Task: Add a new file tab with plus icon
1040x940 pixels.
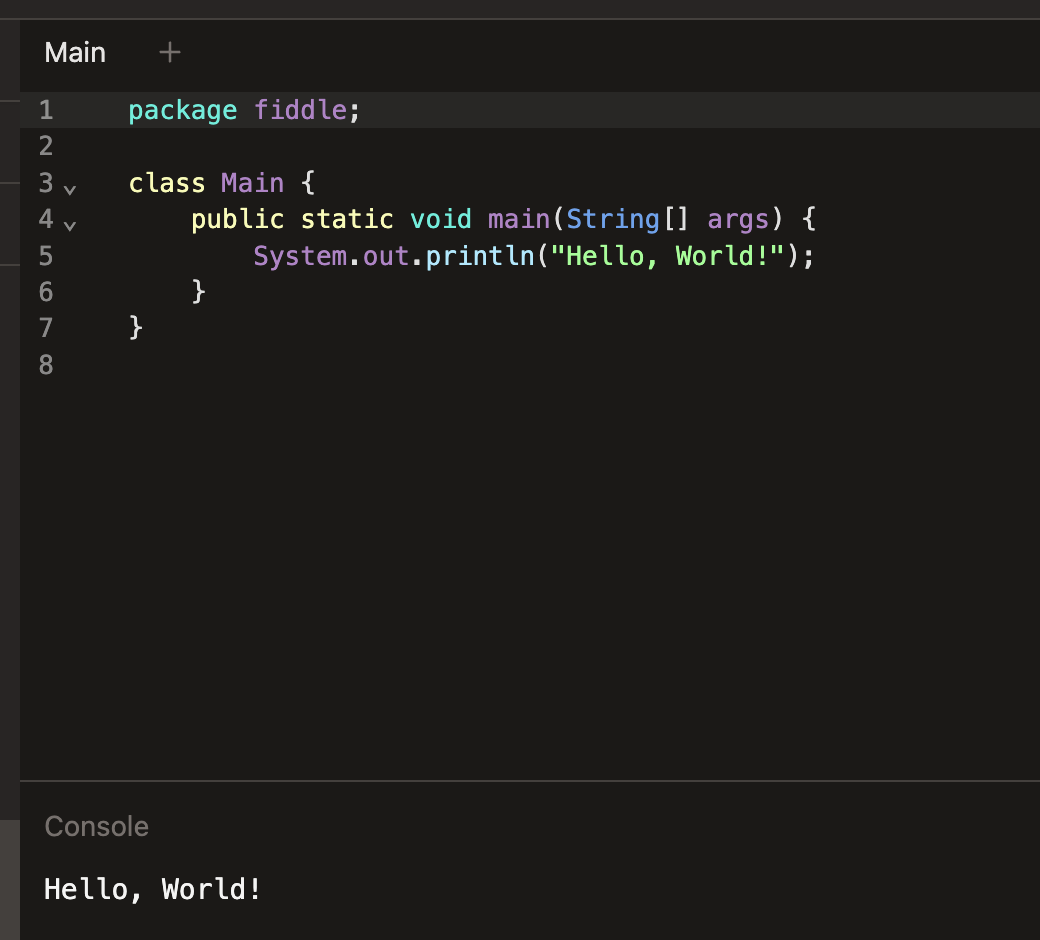Action: click(170, 52)
